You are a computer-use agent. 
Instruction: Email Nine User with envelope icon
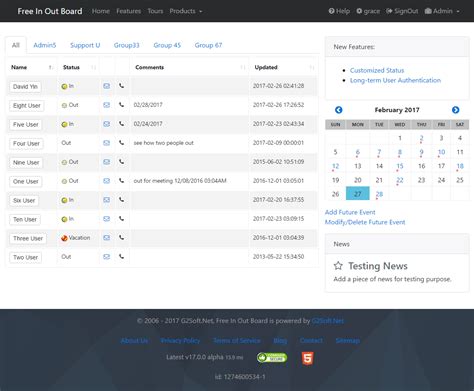tap(106, 162)
